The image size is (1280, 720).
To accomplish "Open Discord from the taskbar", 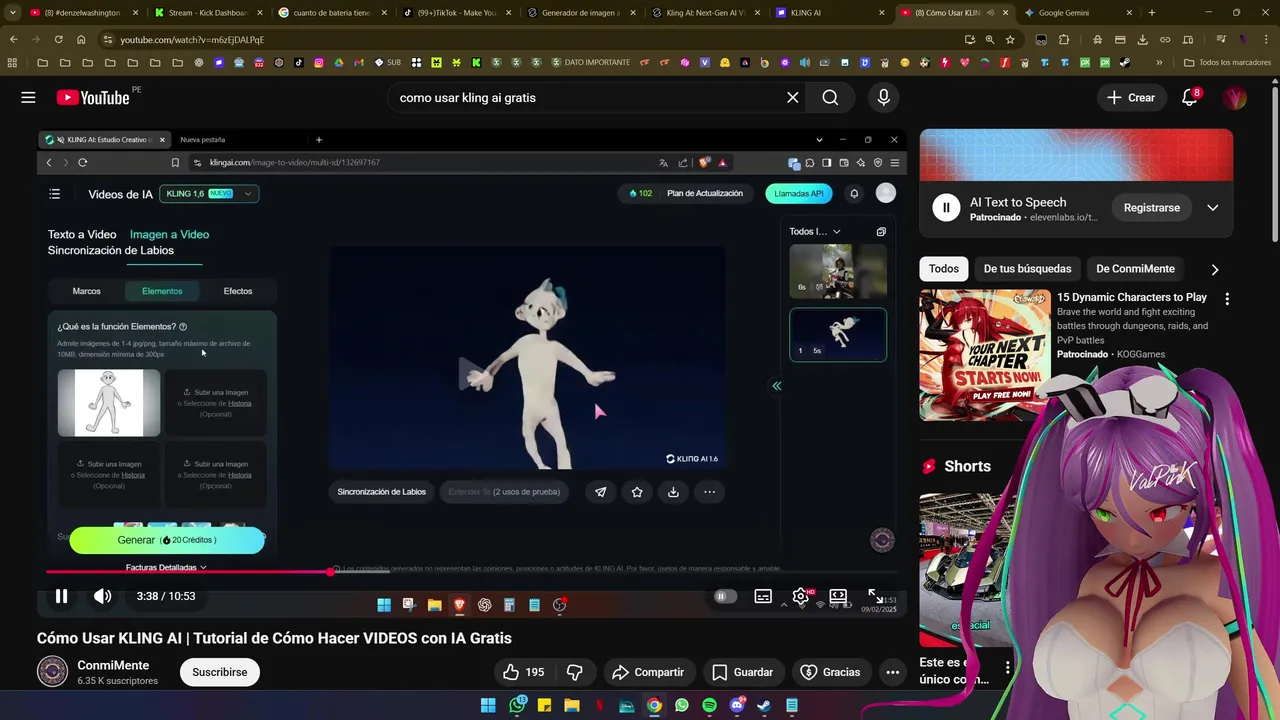I will pyautogui.click(x=737, y=705).
